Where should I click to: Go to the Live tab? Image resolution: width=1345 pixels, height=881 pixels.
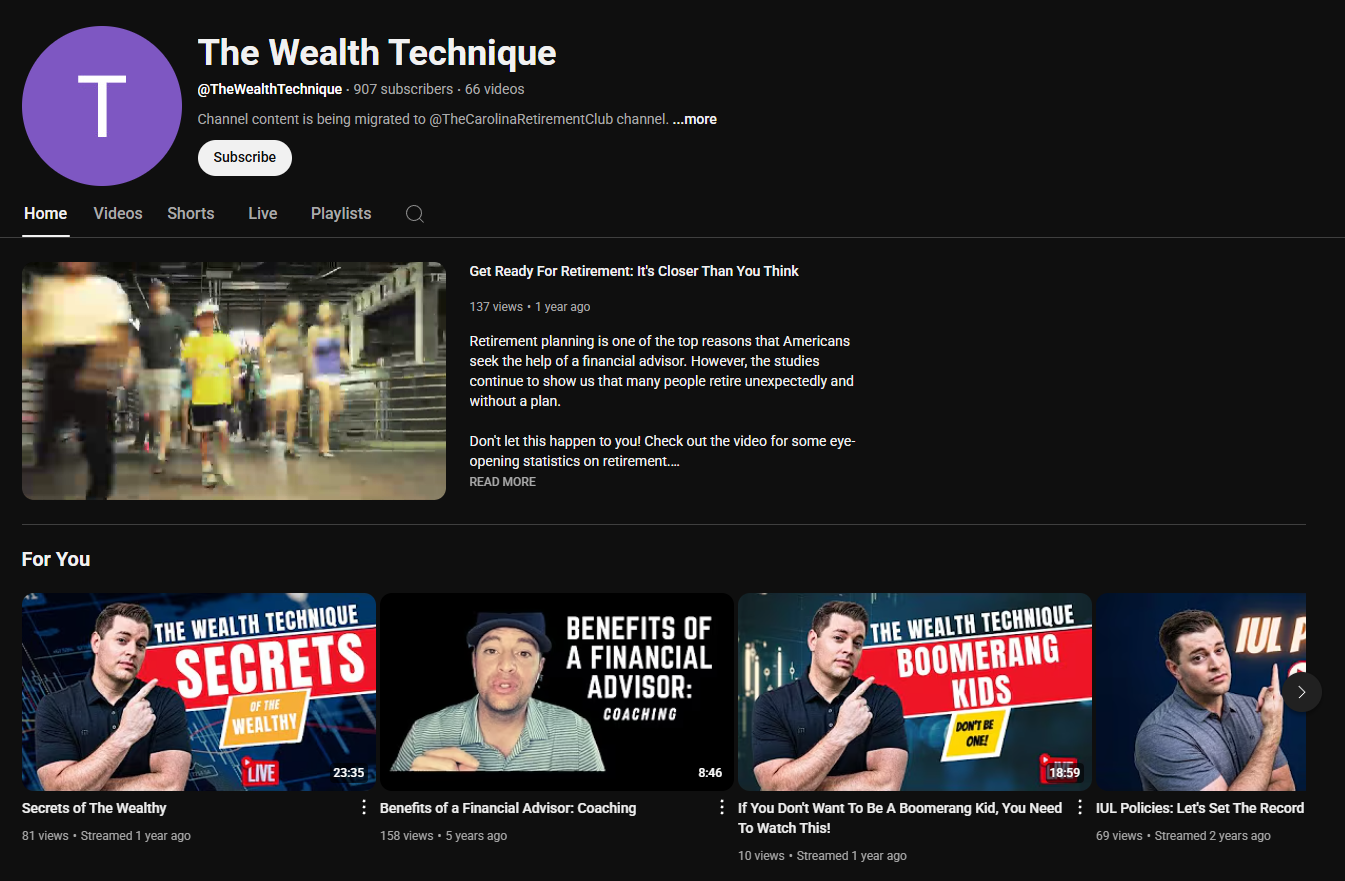coord(263,214)
